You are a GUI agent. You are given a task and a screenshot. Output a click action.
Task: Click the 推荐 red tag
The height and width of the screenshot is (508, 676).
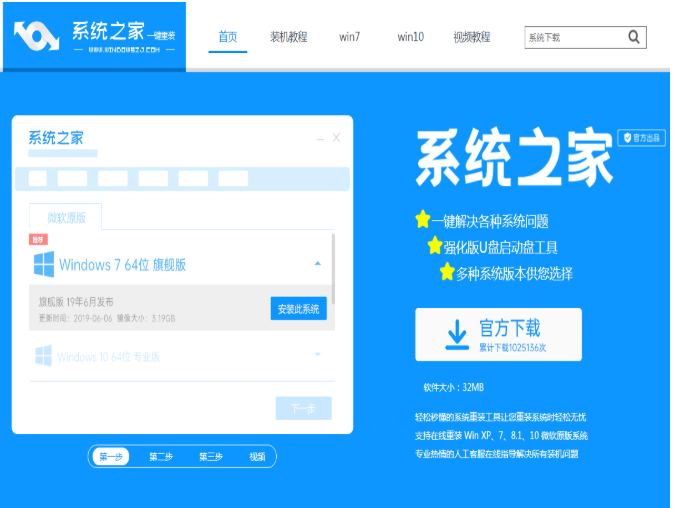(x=38, y=239)
